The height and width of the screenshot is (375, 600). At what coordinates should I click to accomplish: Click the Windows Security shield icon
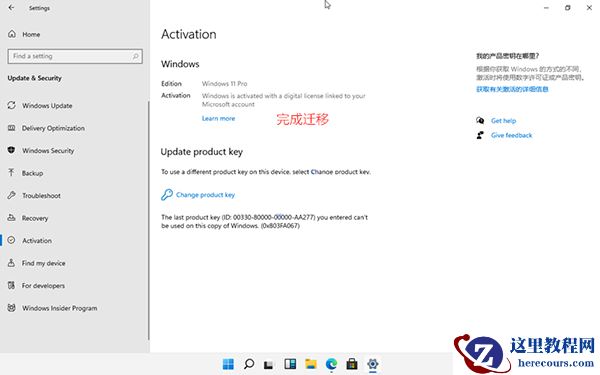click(11, 150)
